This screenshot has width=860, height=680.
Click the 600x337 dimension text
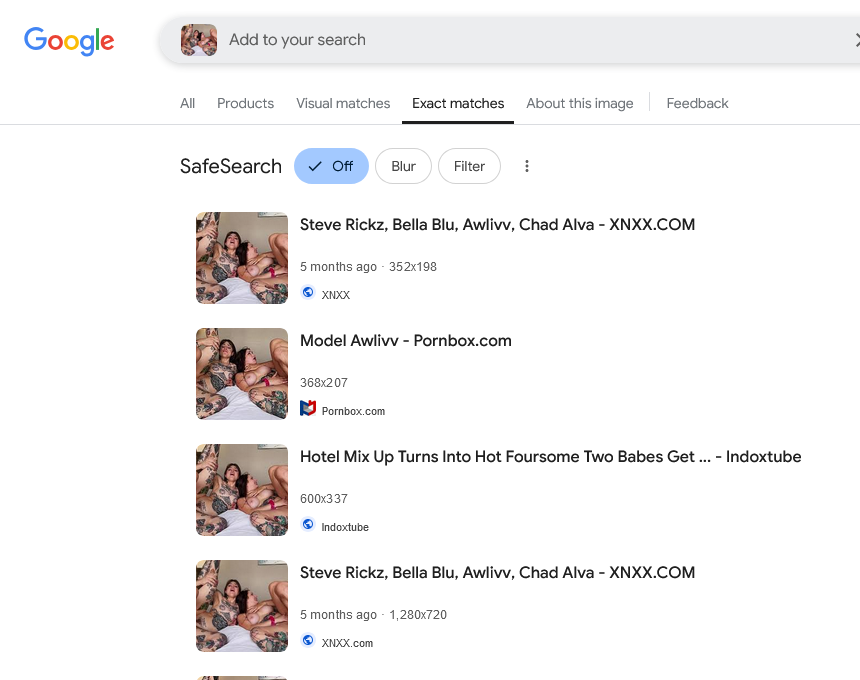tap(324, 498)
